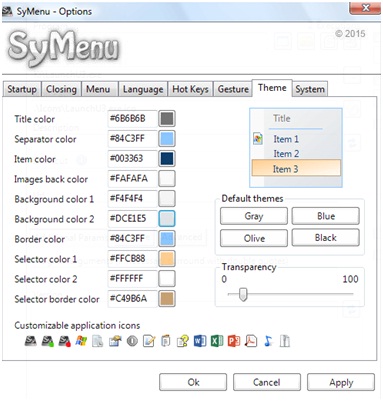
Task: Open the Background color 2 swatch
Action: pos(167,219)
